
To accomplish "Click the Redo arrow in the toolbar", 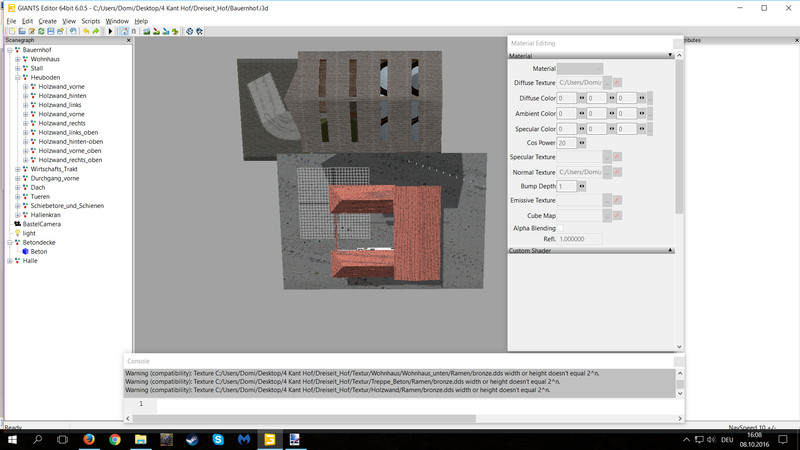I will (96, 31).
